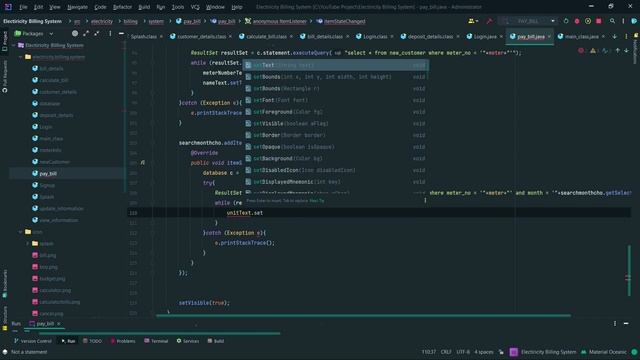Open the Navigate menu

point(77,7)
